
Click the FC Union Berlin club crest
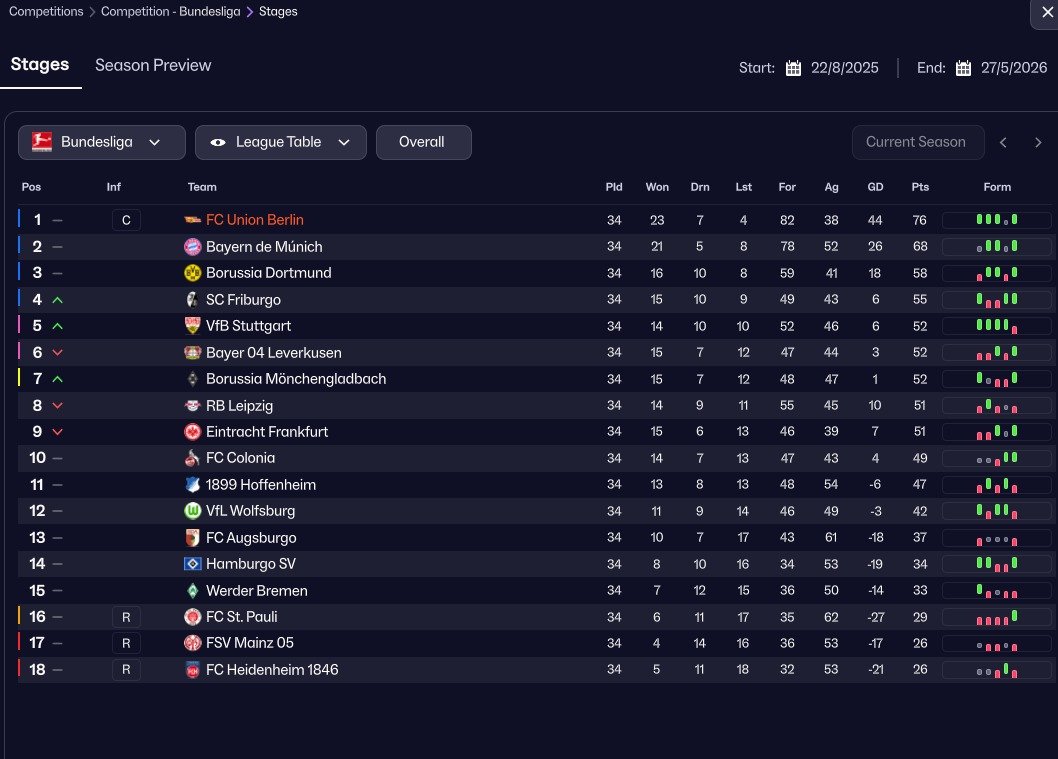[x=193, y=220]
